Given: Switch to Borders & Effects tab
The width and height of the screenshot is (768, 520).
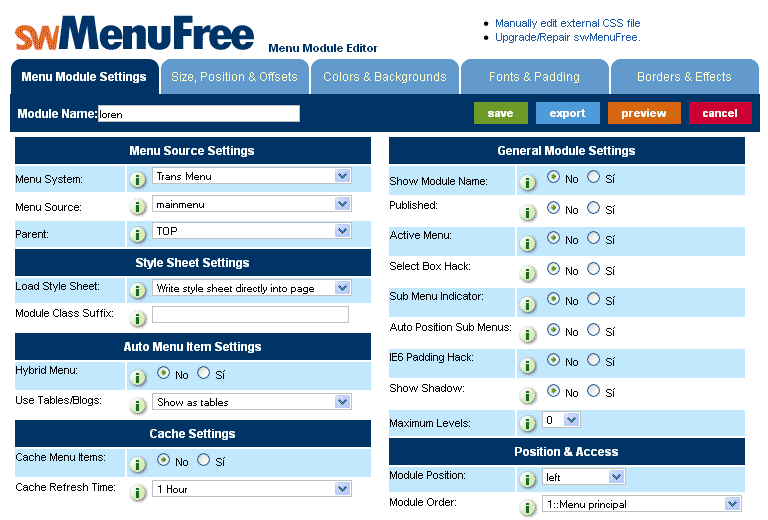Looking at the screenshot, I should 685,77.
